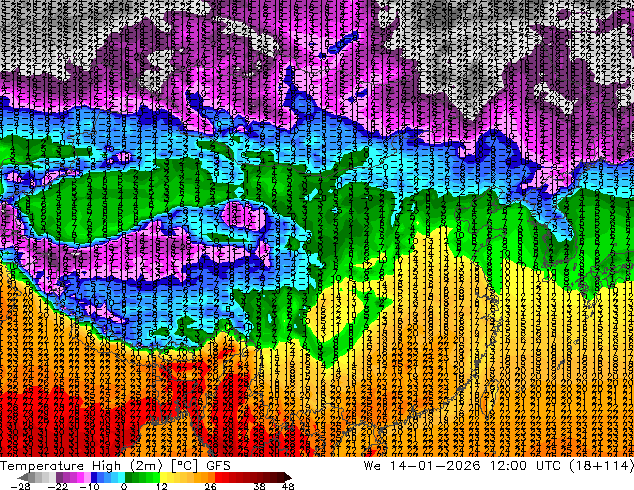The width and height of the screenshot is (634, 490).
Task: Select the dark purple legend swatch at -22
Action: point(59,477)
